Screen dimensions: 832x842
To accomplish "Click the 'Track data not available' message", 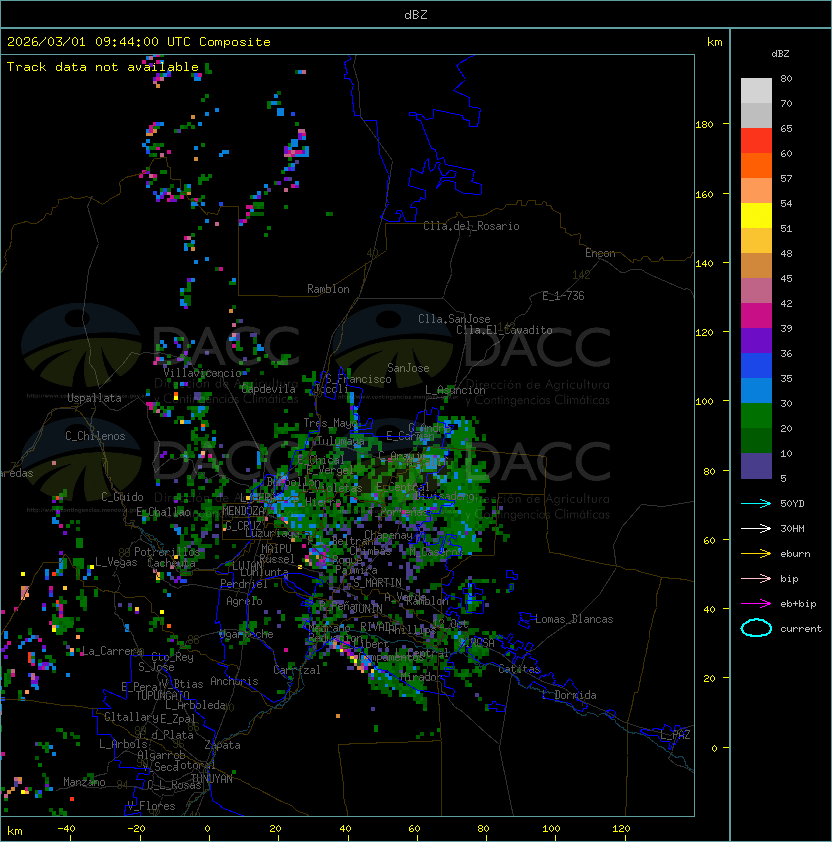I will pyautogui.click(x=103, y=67).
